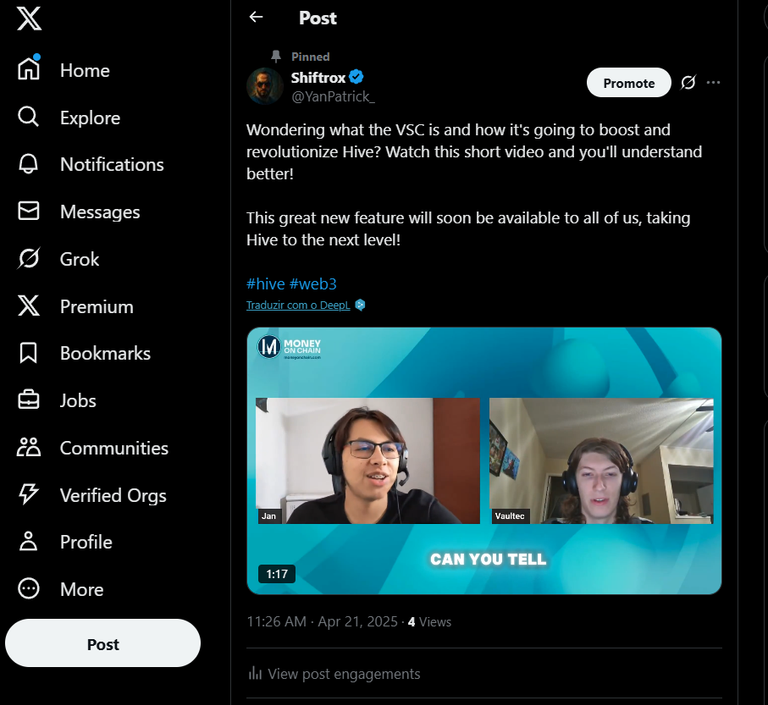Click the Premium X icon
This screenshot has height=705, width=768.
pyautogui.click(x=28, y=306)
